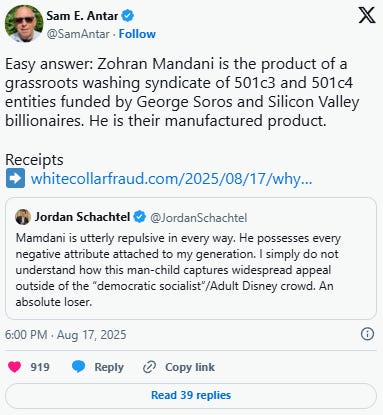Like the tweet with the heart icon
383x415 pixels.
(x=14, y=367)
